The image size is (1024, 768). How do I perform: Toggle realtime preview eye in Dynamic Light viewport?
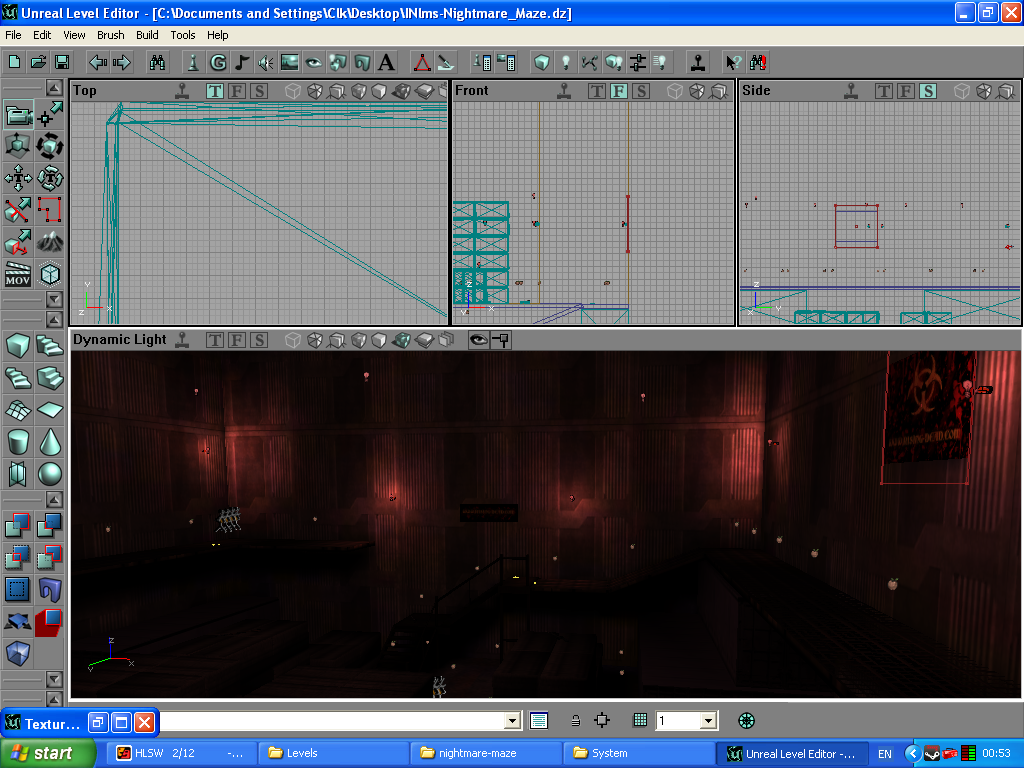479,340
